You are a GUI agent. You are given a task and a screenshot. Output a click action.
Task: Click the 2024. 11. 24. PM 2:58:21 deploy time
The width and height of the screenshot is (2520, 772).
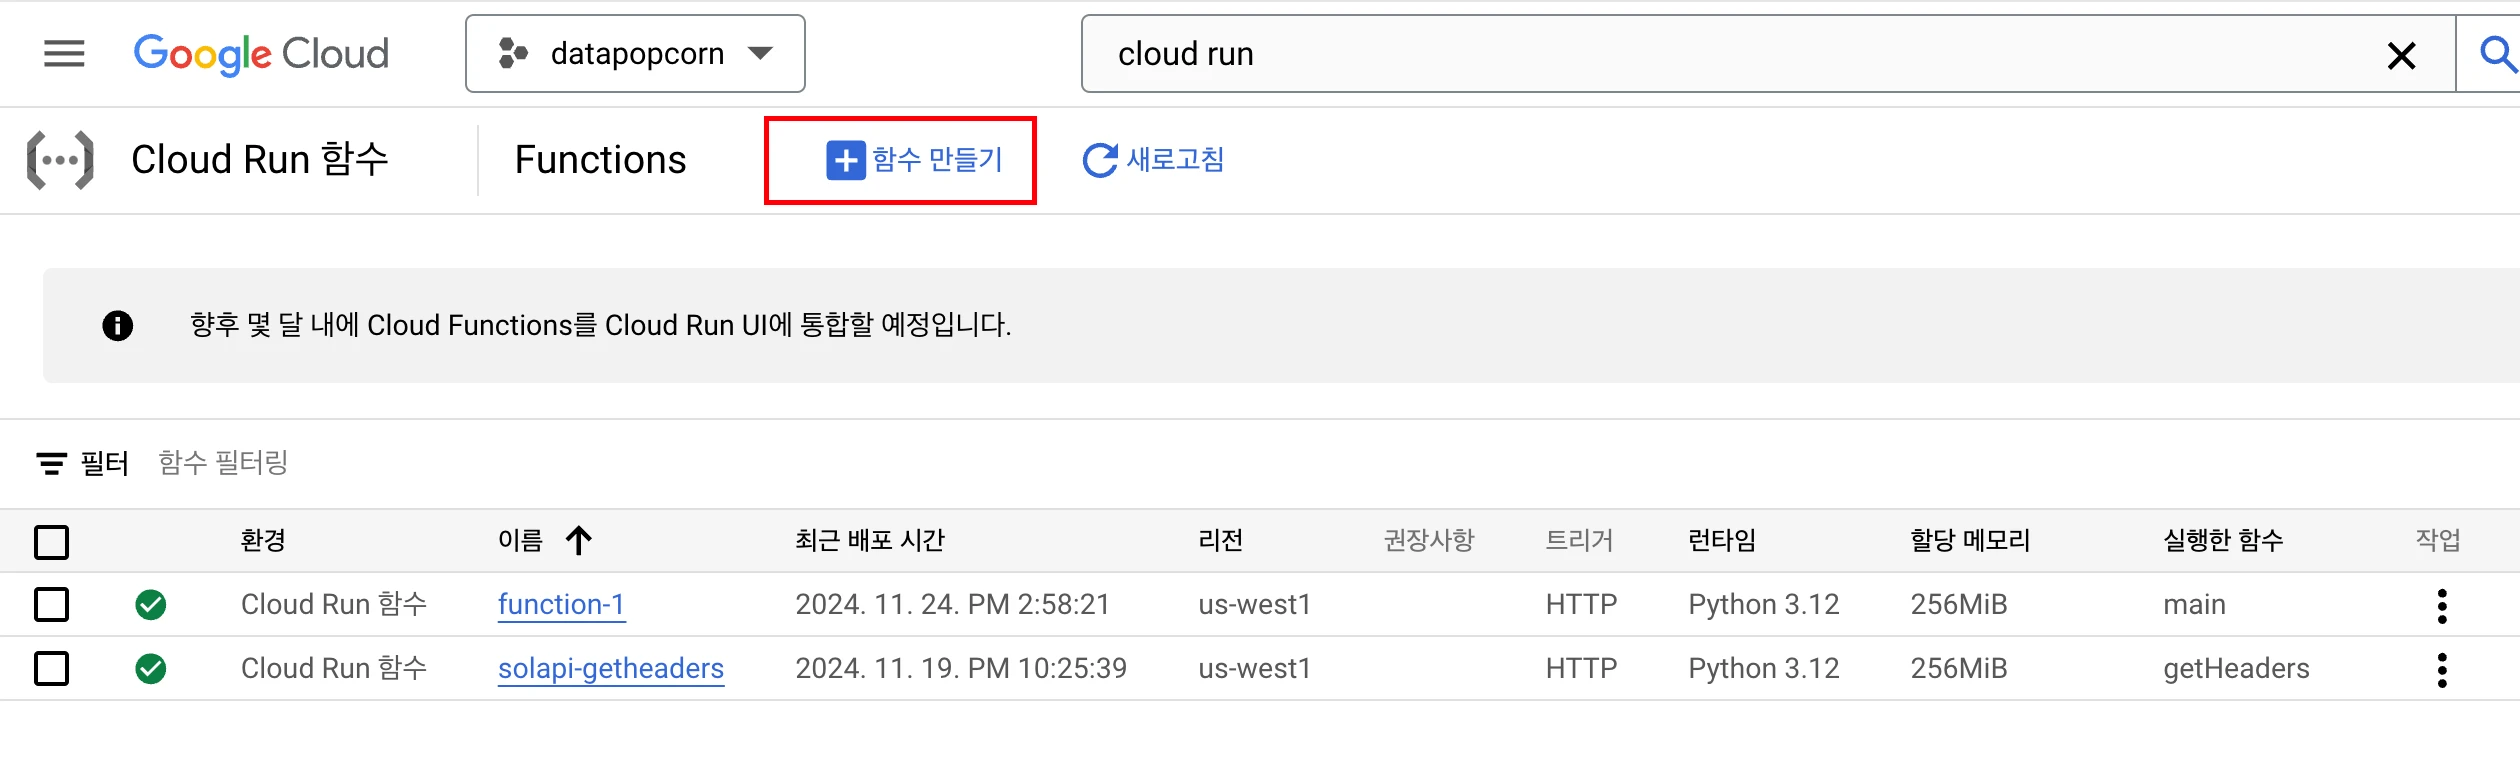point(953,605)
